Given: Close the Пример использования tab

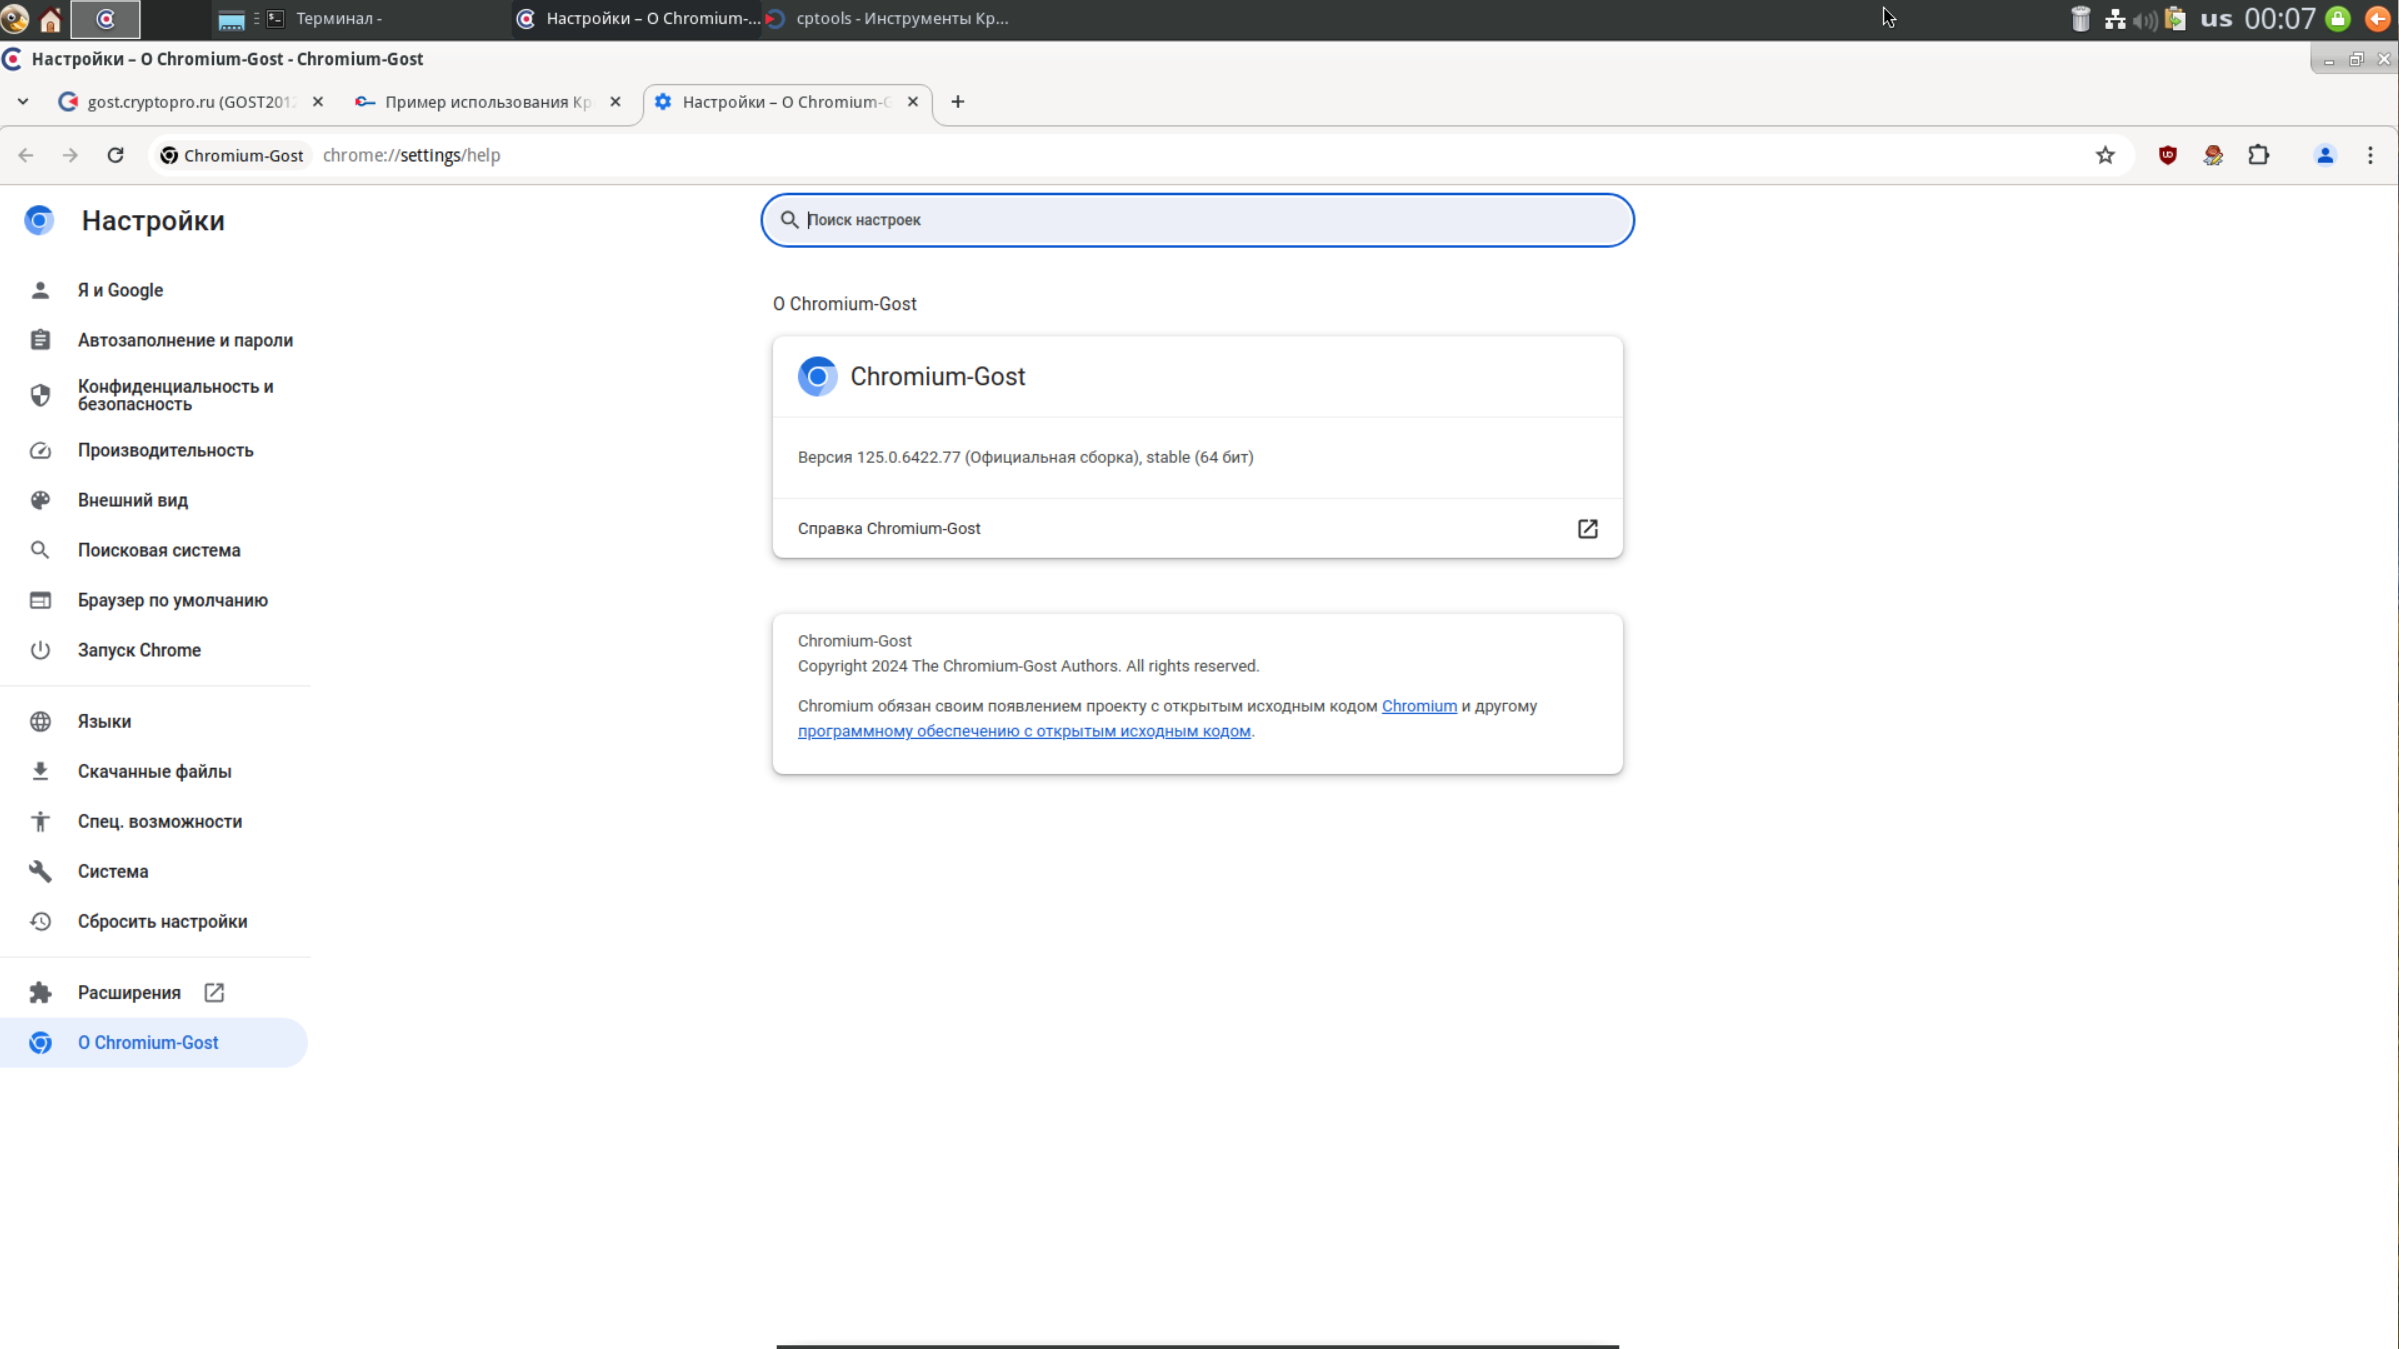Looking at the screenshot, I should 615,102.
